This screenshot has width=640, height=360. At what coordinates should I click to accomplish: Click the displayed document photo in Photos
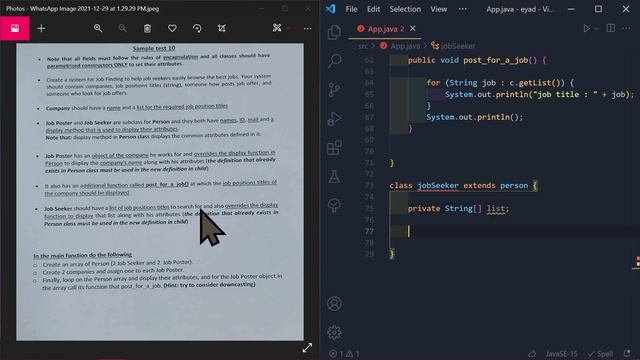[160, 192]
